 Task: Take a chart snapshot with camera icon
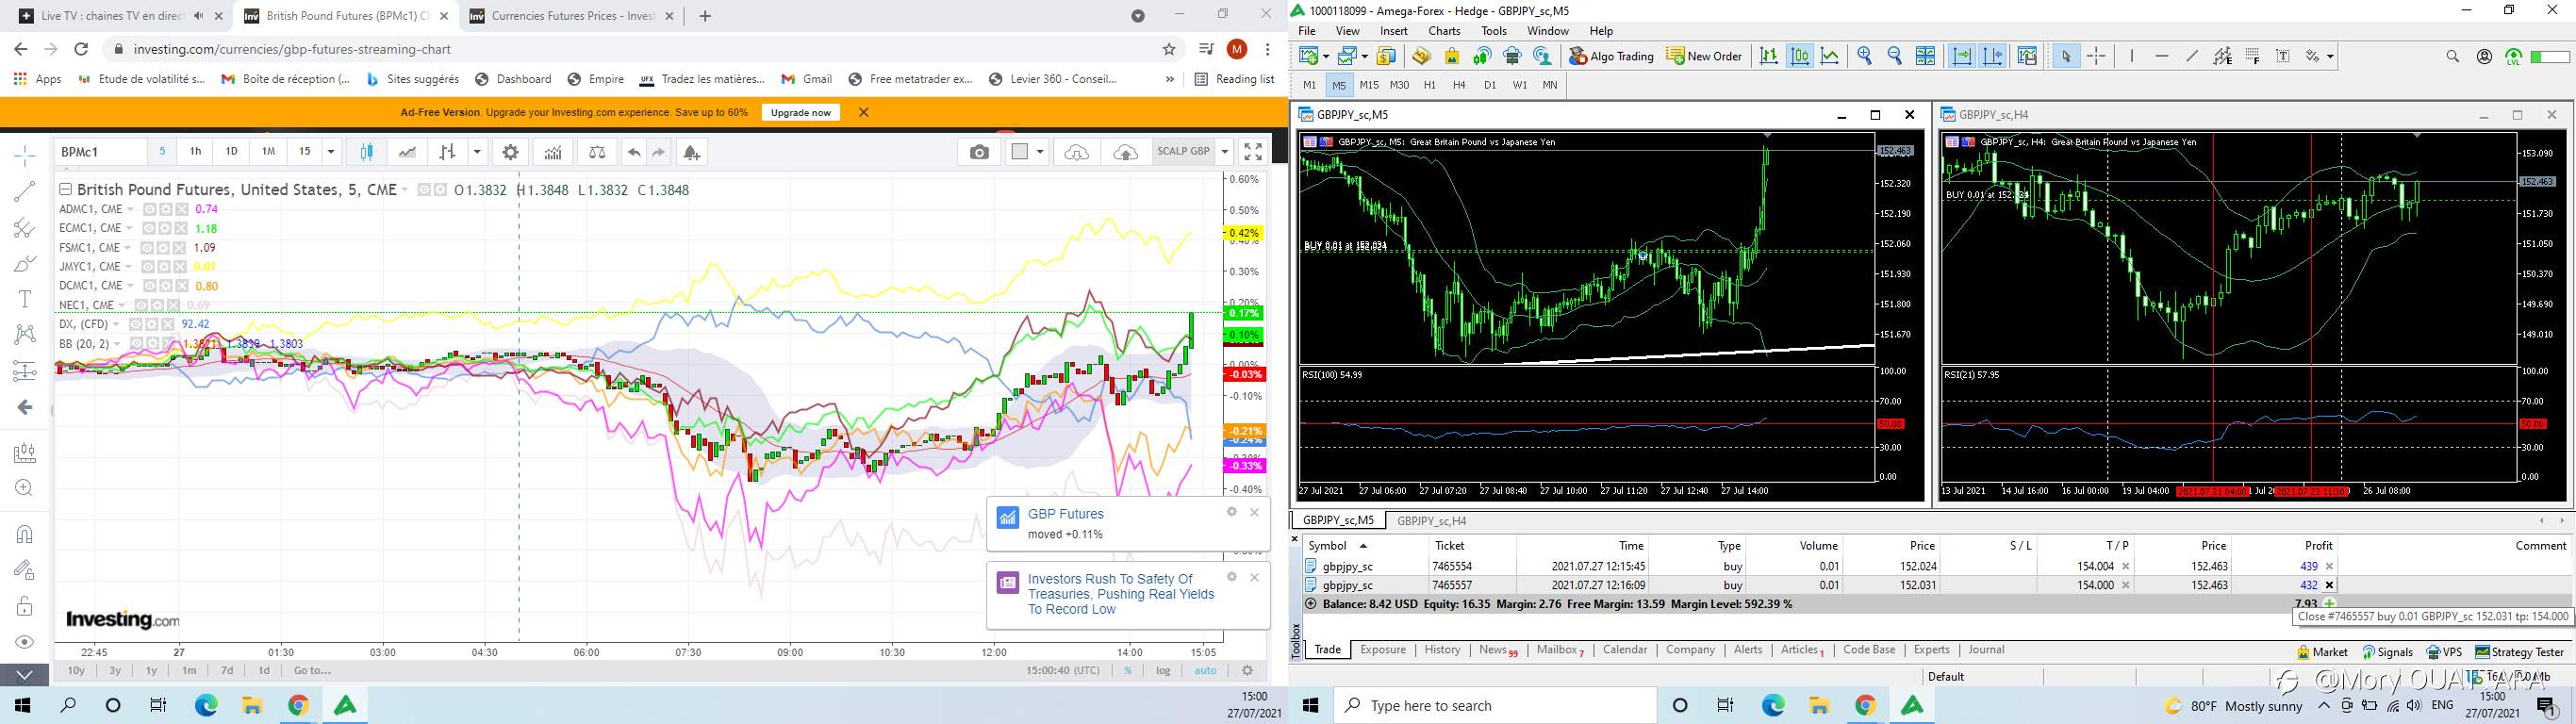tap(979, 152)
